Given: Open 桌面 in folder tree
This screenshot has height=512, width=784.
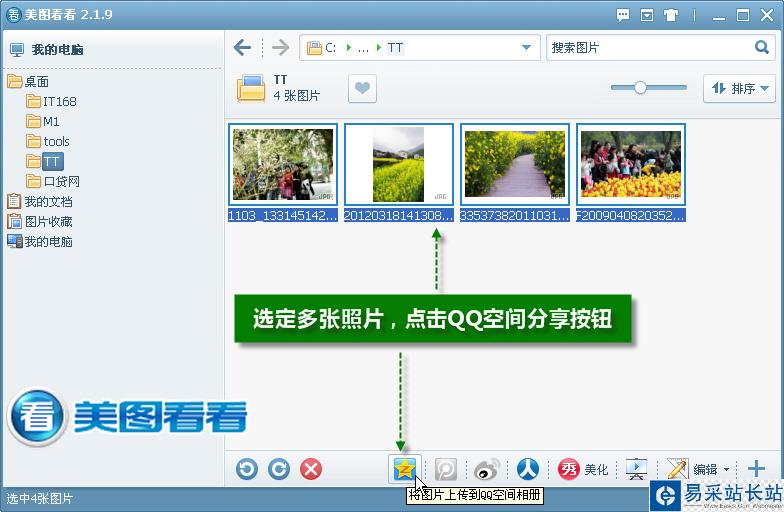Looking at the screenshot, I should click(28, 82).
